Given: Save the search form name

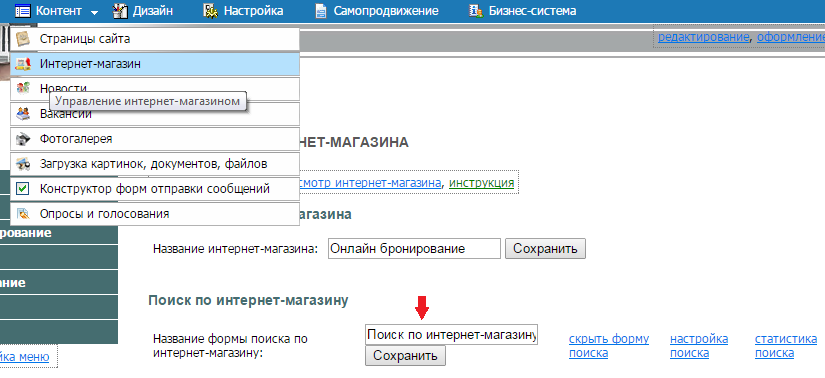Looking at the screenshot, I should (x=405, y=355).
